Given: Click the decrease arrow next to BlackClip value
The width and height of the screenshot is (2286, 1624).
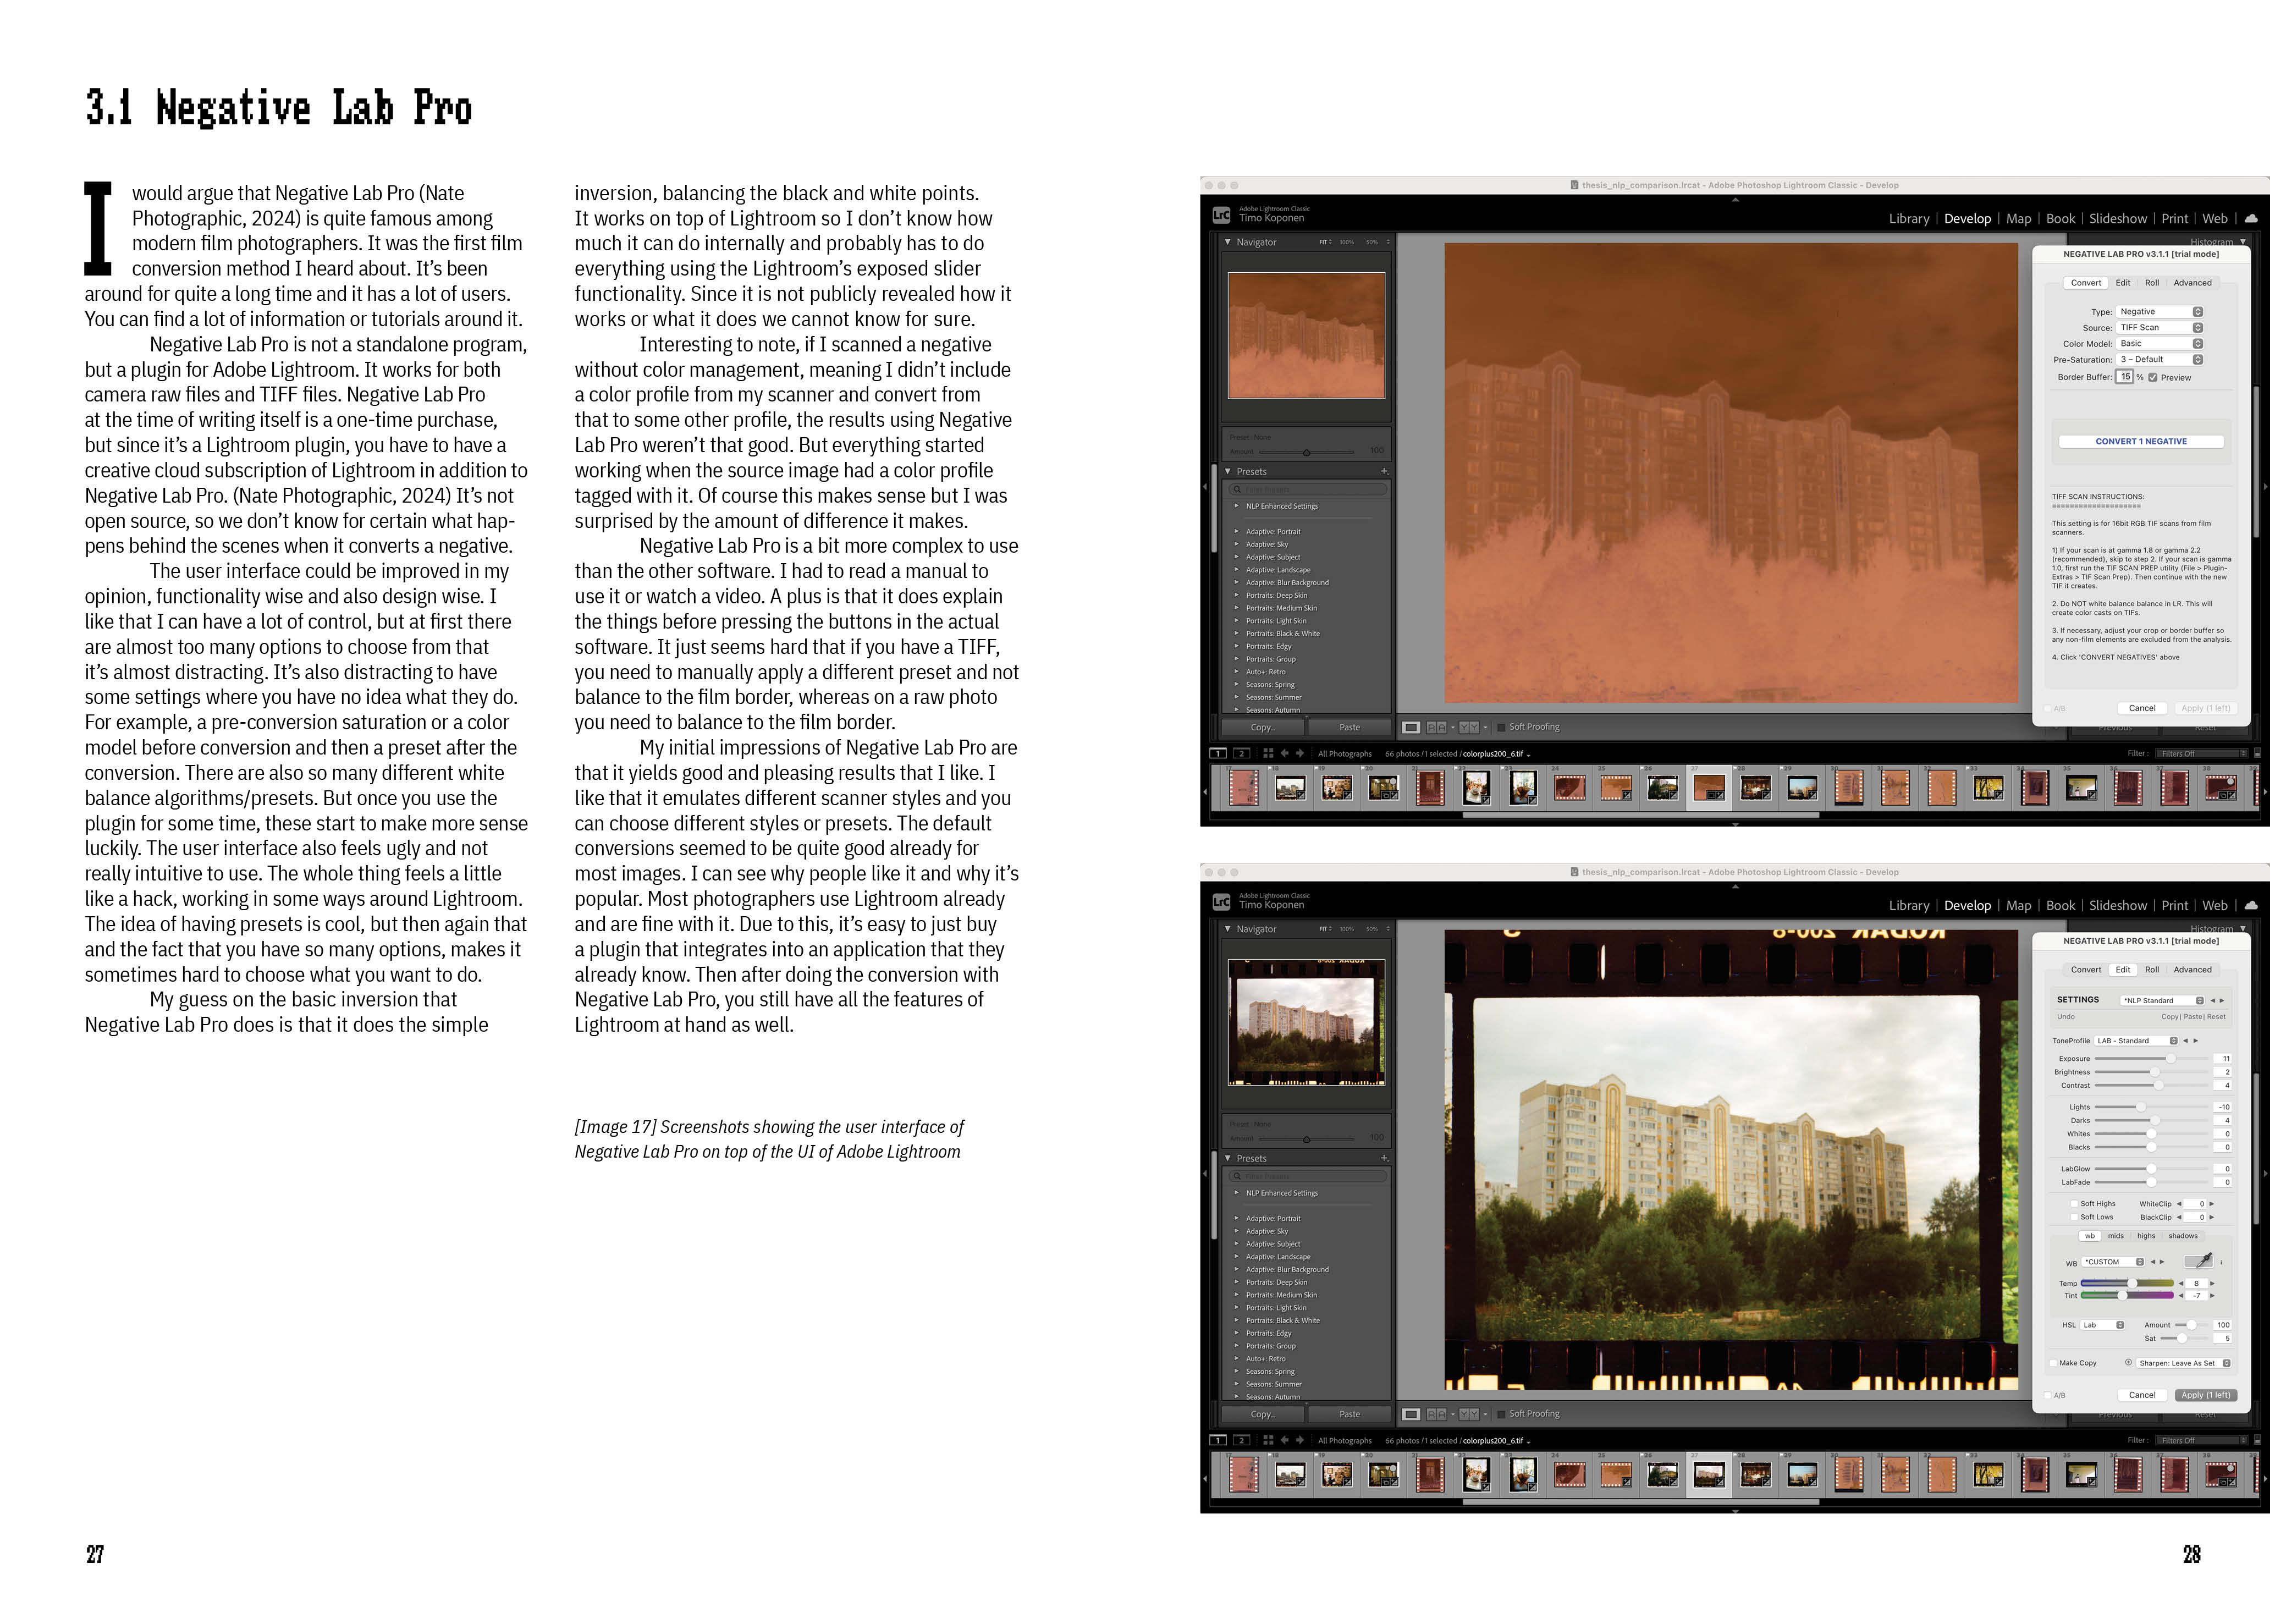Looking at the screenshot, I should click(x=2179, y=1217).
